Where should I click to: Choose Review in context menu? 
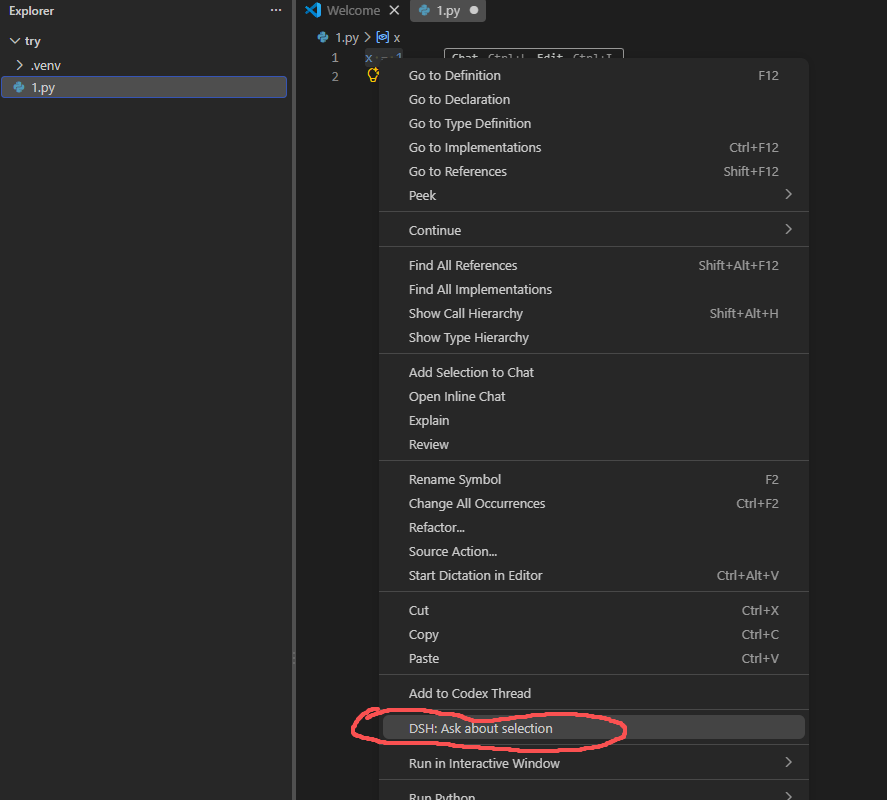[593, 444]
